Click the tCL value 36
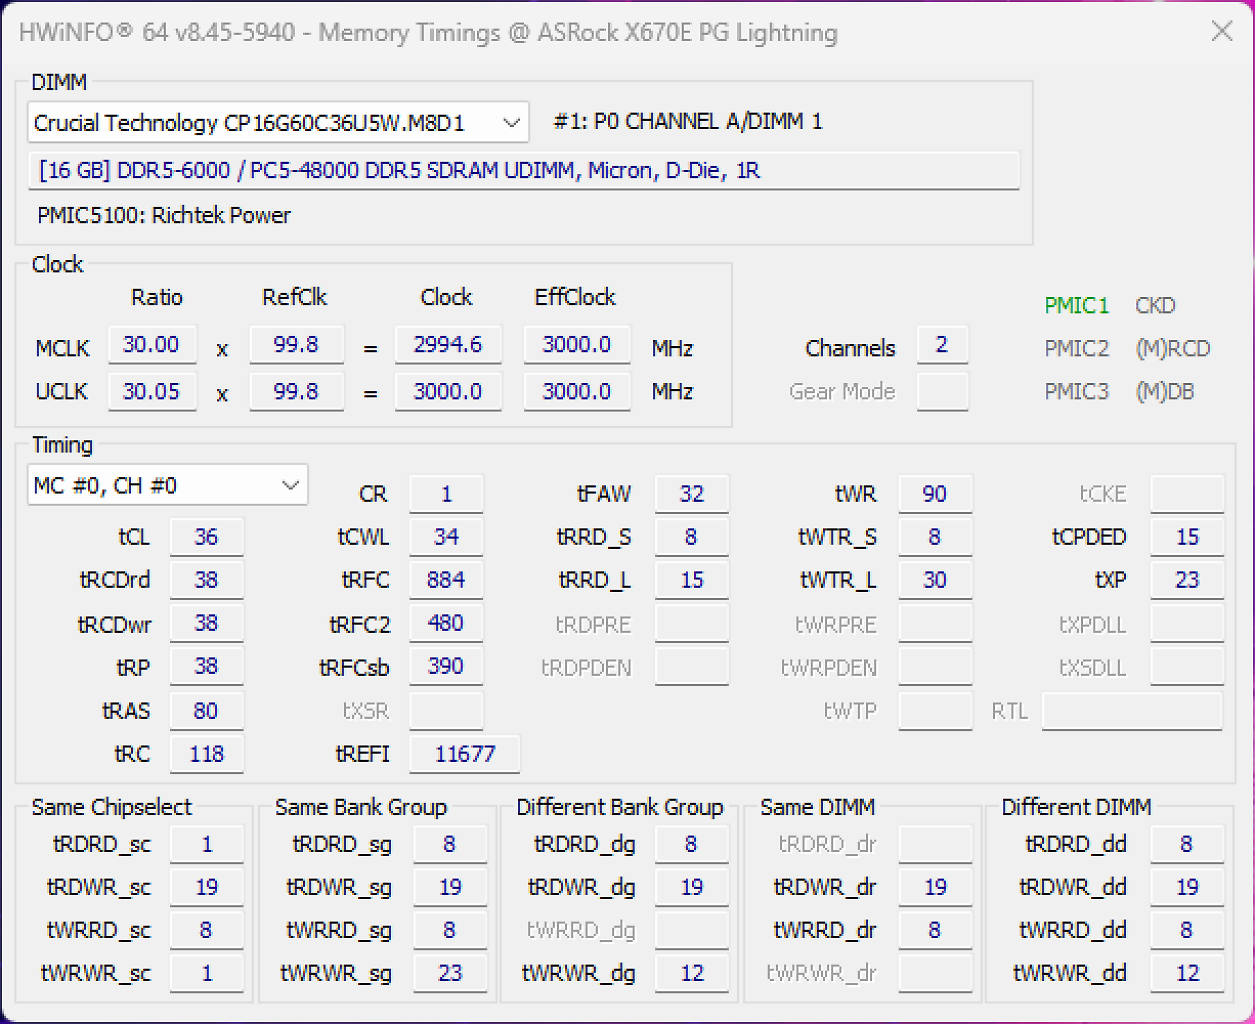The height and width of the screenshot is (1024, 1255). (x=206, y=537)
